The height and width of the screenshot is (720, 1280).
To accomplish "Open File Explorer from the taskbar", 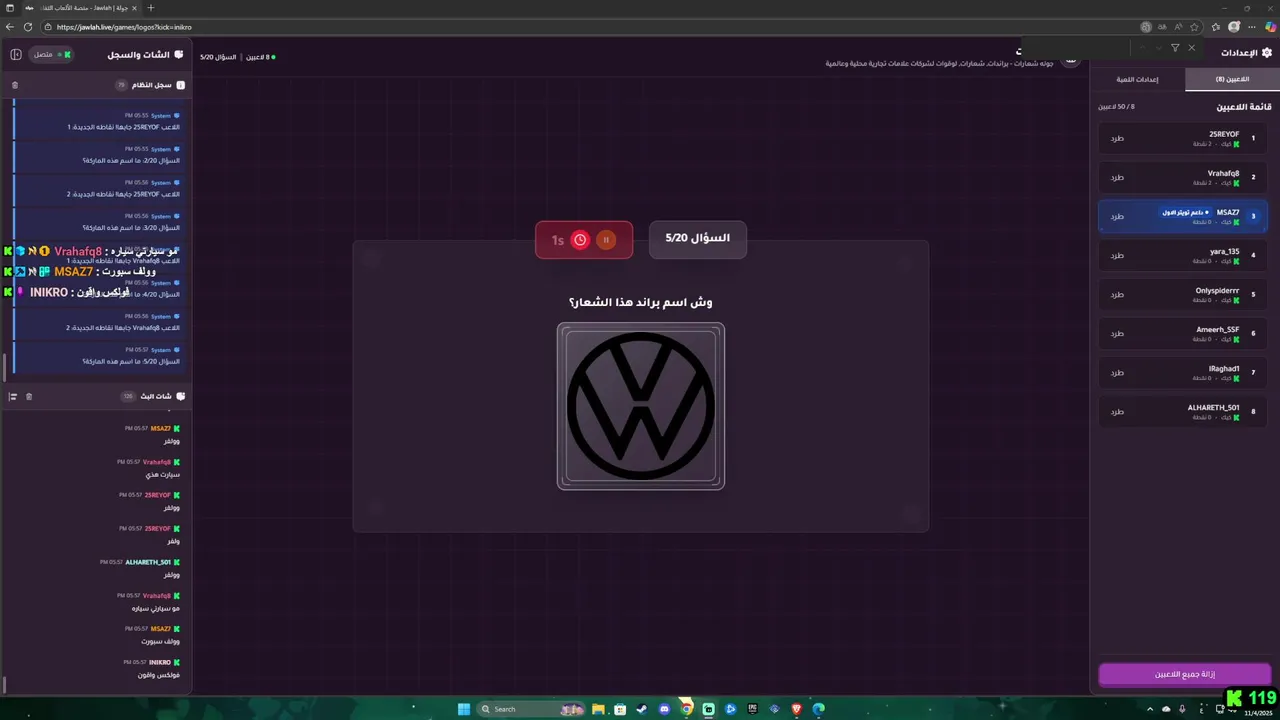I will tap(598, 709).
